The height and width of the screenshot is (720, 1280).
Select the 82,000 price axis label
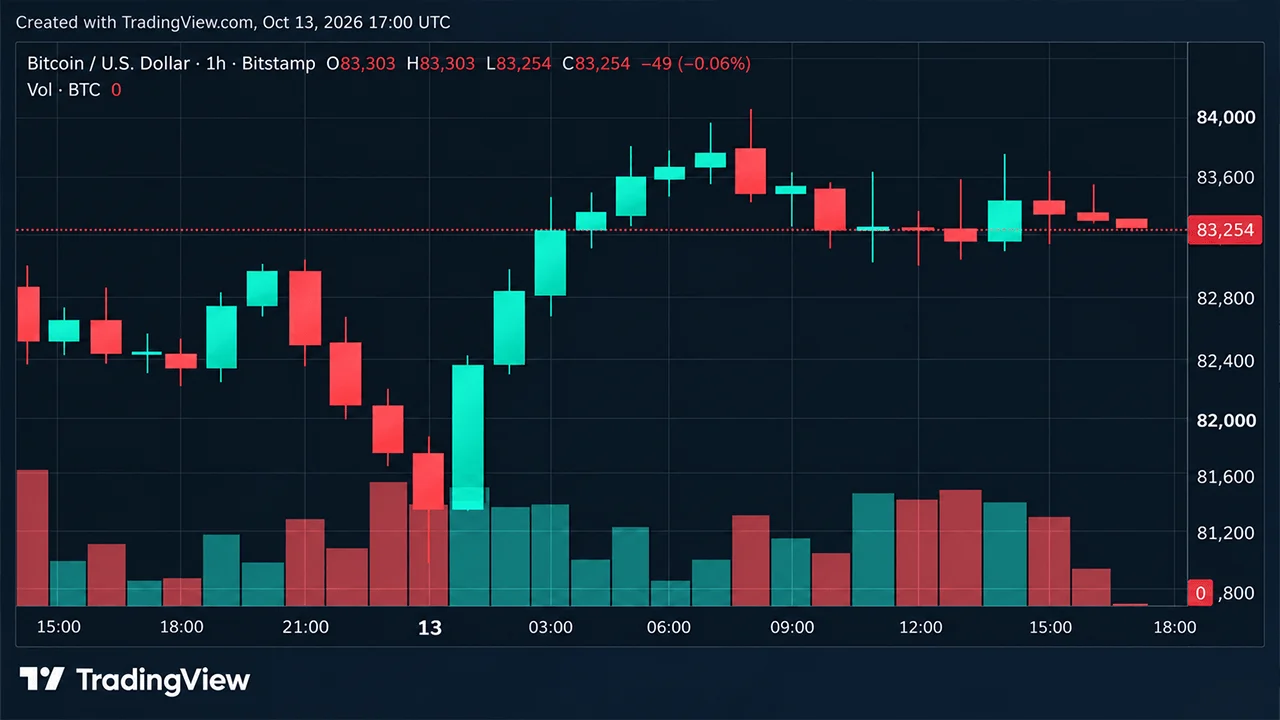pos(1225,420)
